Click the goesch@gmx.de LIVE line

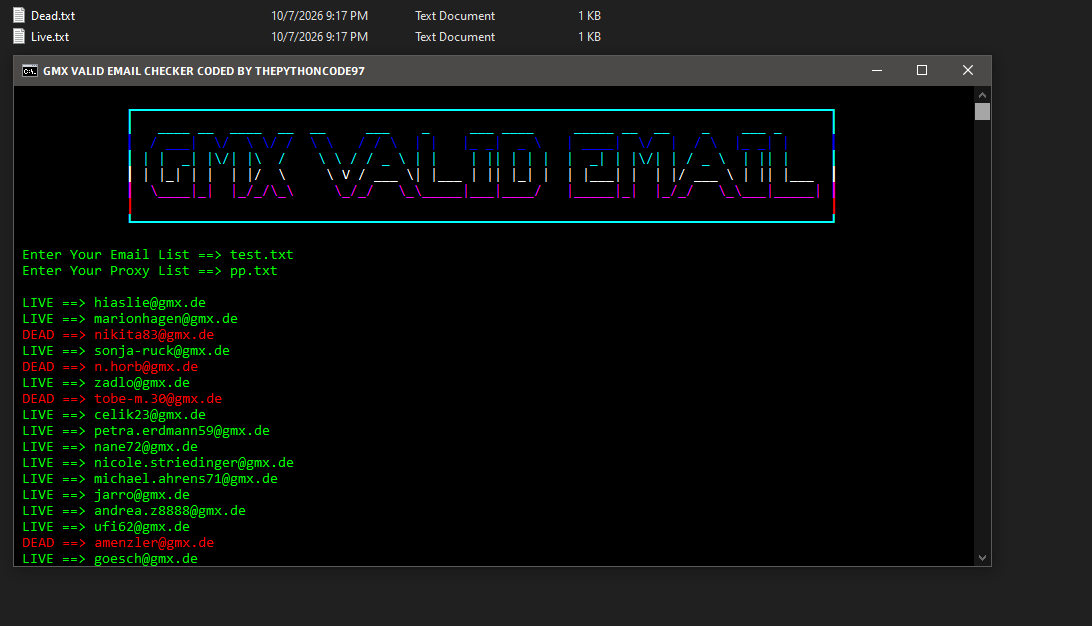point(110,558)
